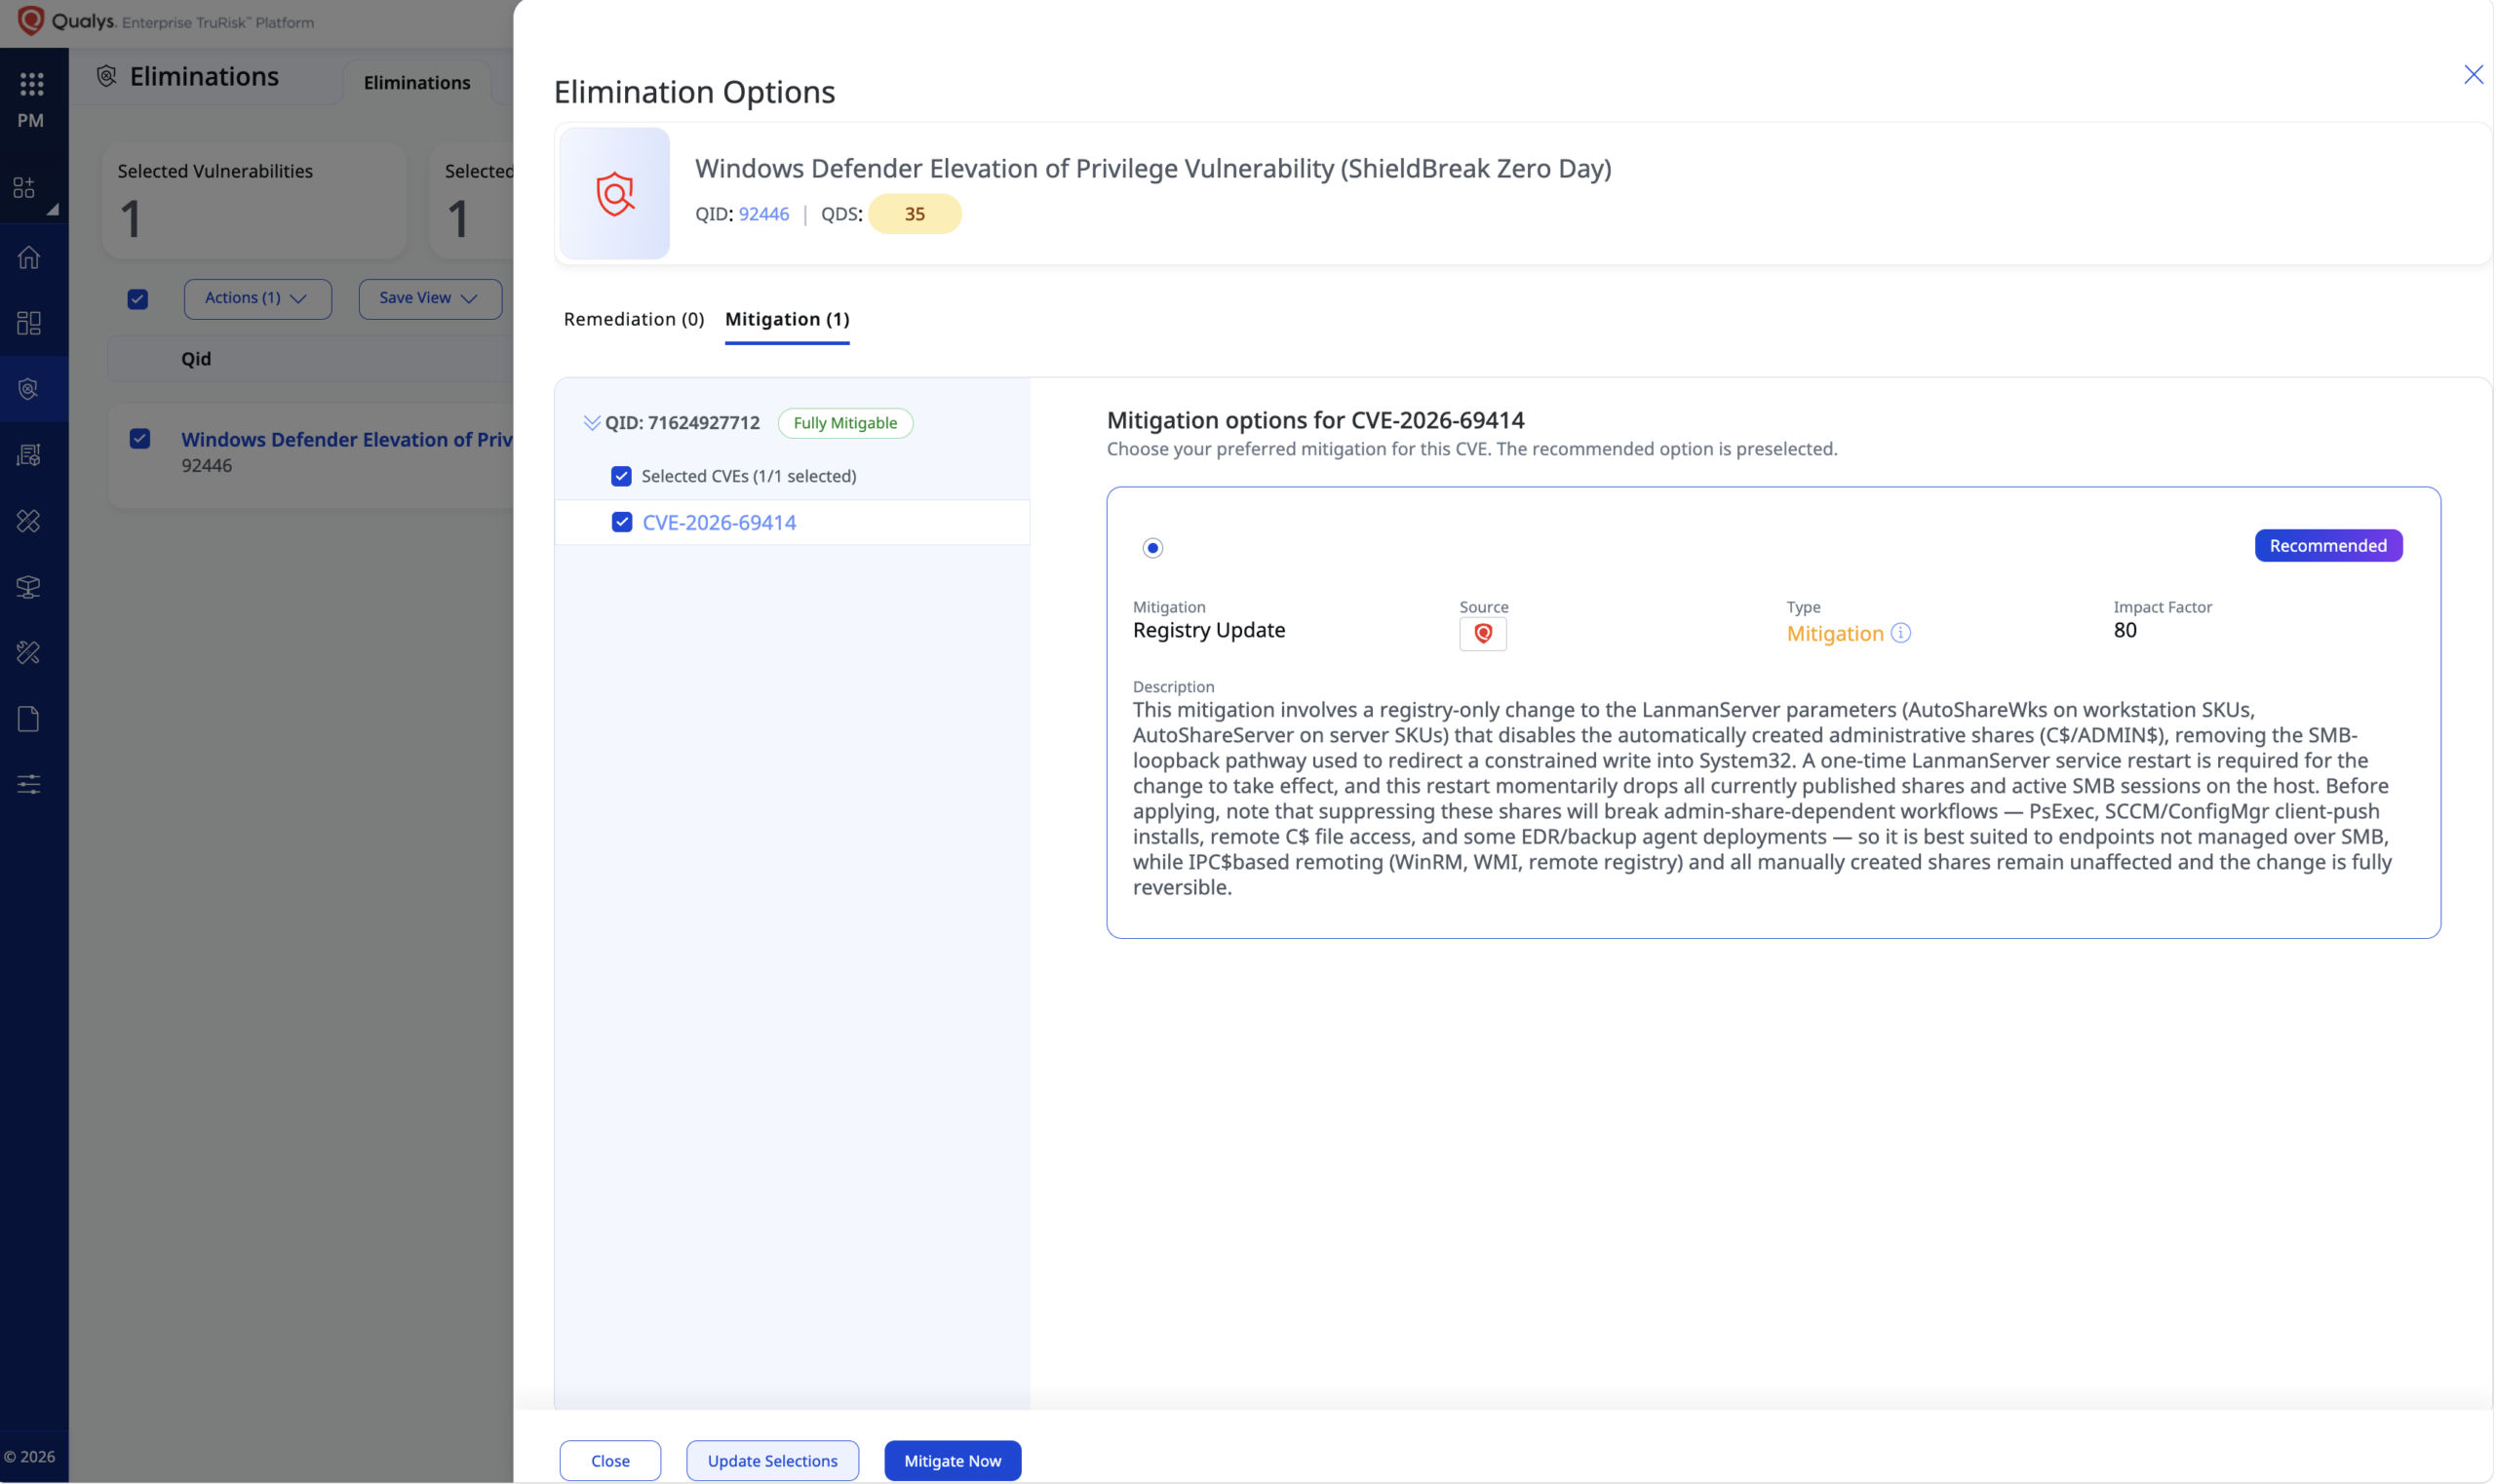Click the Update Selections button
This screenshot has width=2496, height=1484.
772,1460
